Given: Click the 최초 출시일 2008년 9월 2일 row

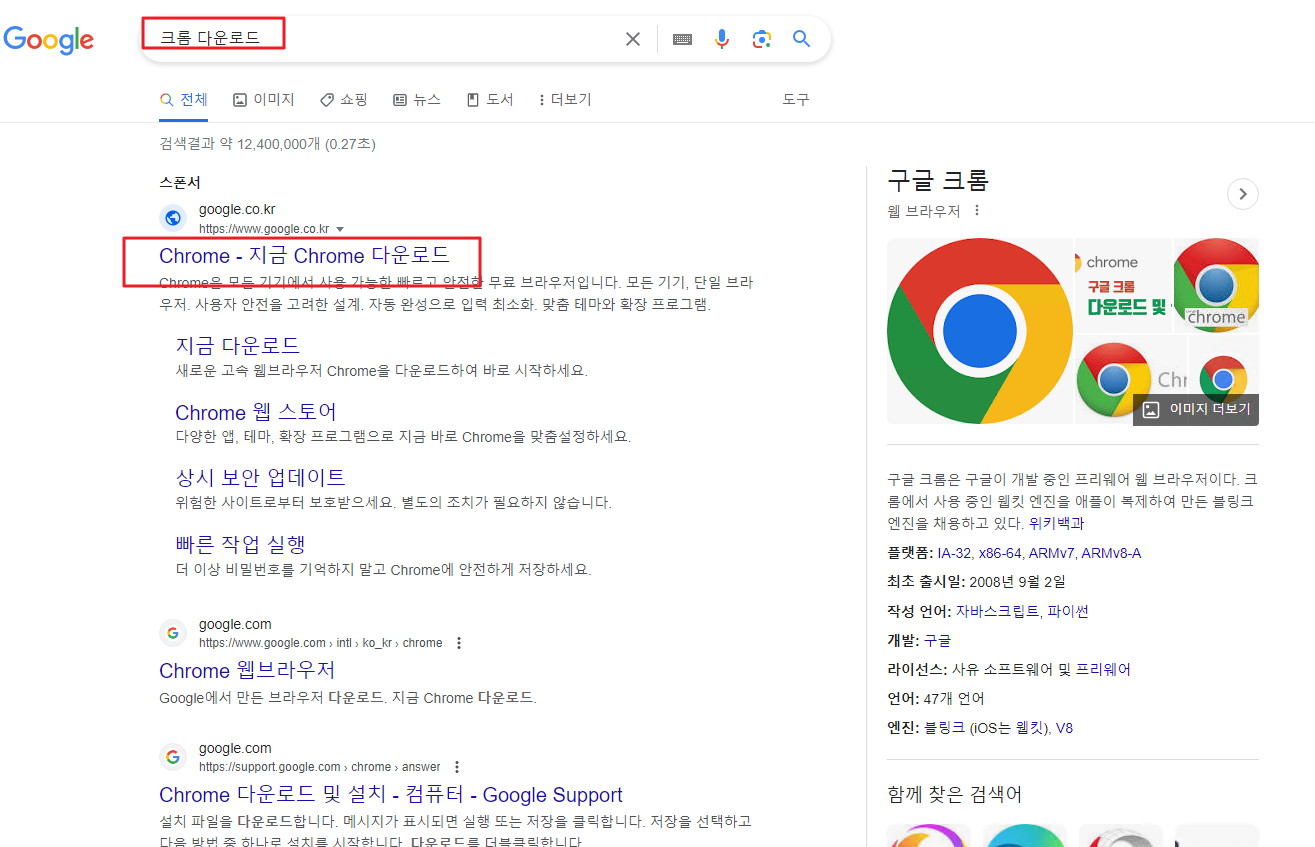Looking at the screenshot, I should (x=976, y=582).
